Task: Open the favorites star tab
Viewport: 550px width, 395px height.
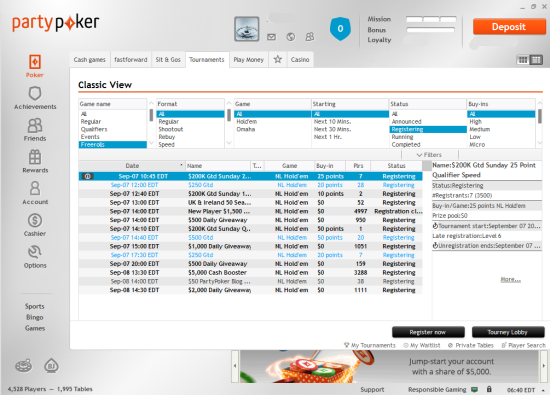Action: point(278,59)
